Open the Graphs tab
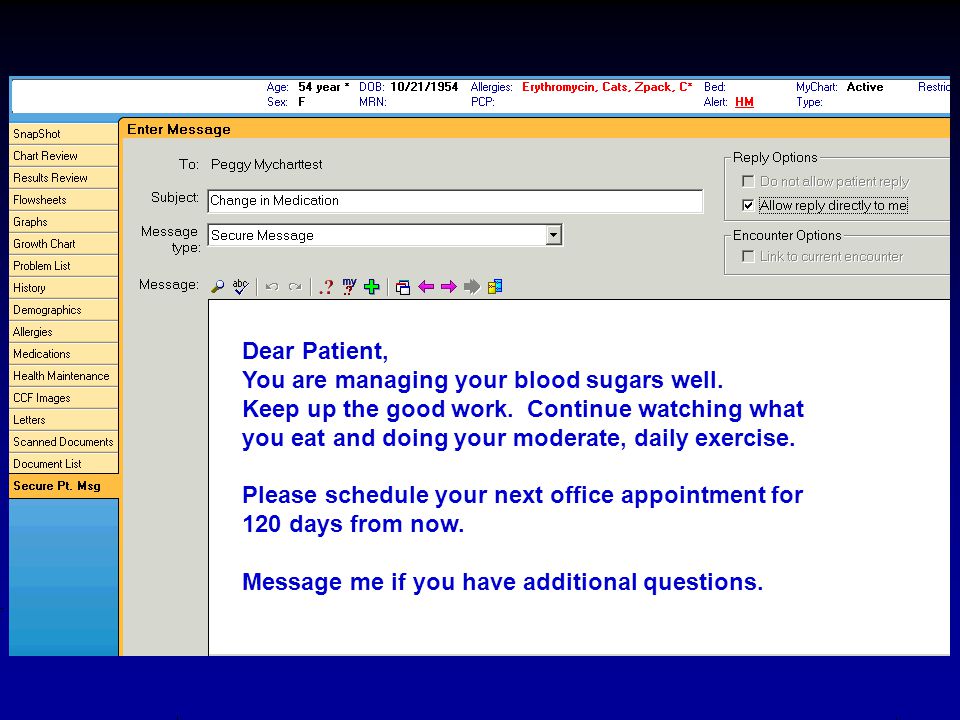 (x=64, y=222)
